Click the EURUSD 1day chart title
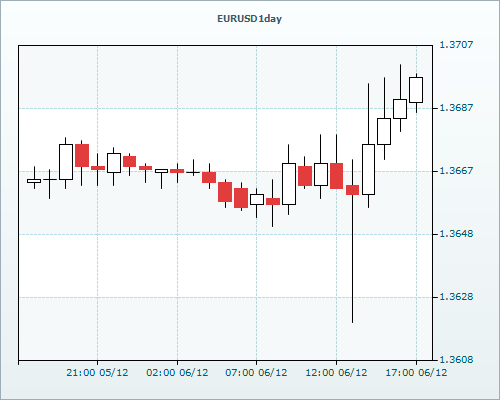 click(x=249, y=19)
